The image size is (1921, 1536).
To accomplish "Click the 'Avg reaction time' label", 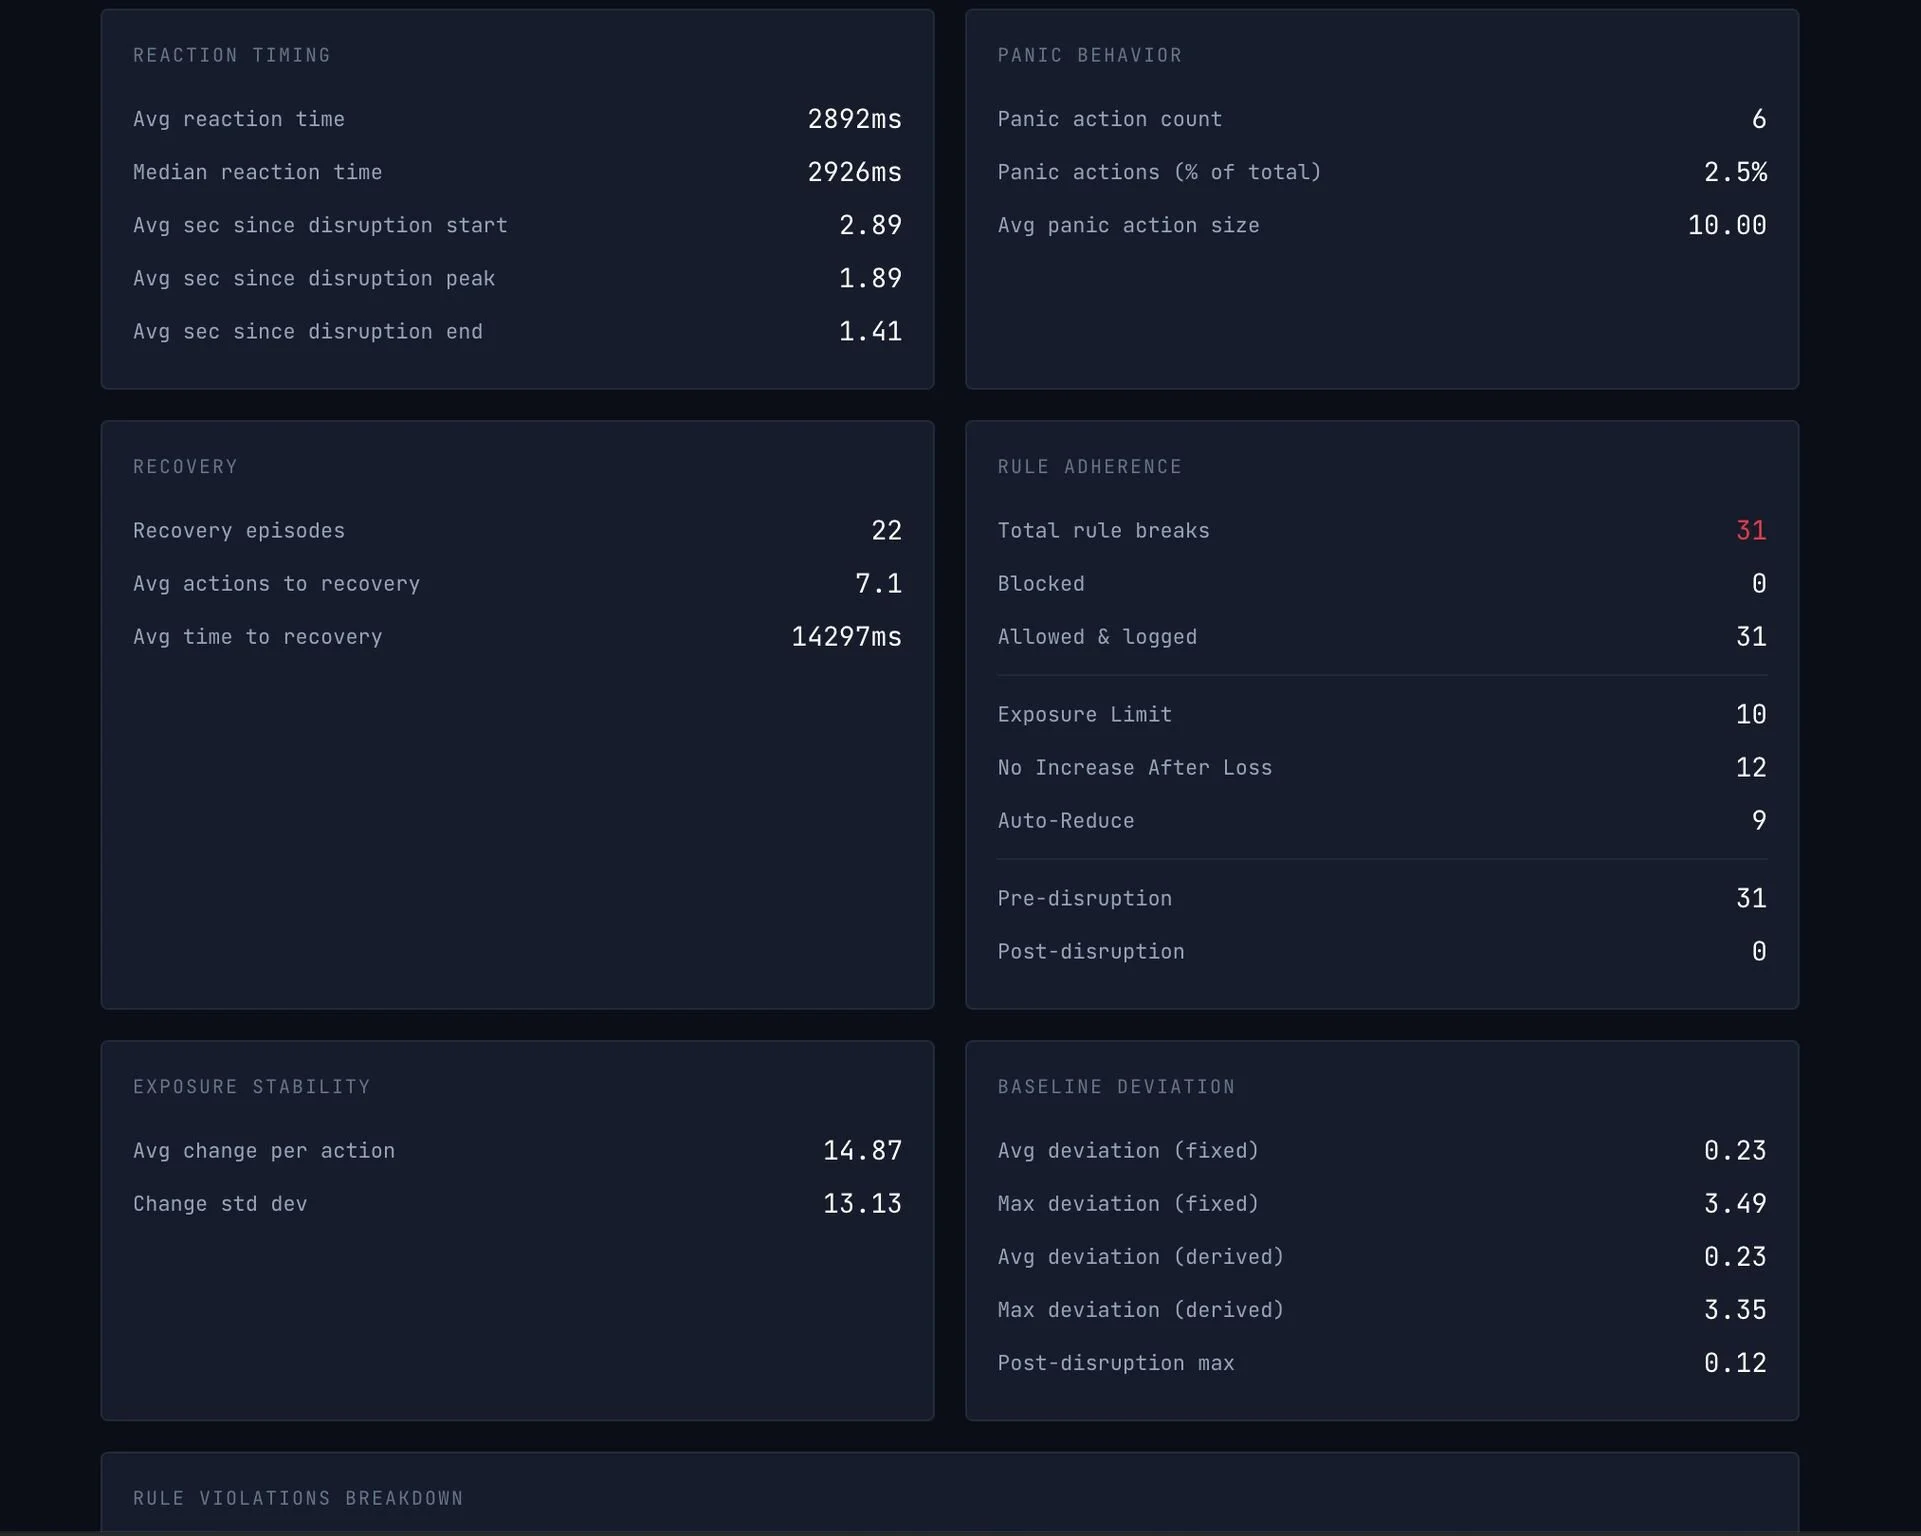I will 239,119.
